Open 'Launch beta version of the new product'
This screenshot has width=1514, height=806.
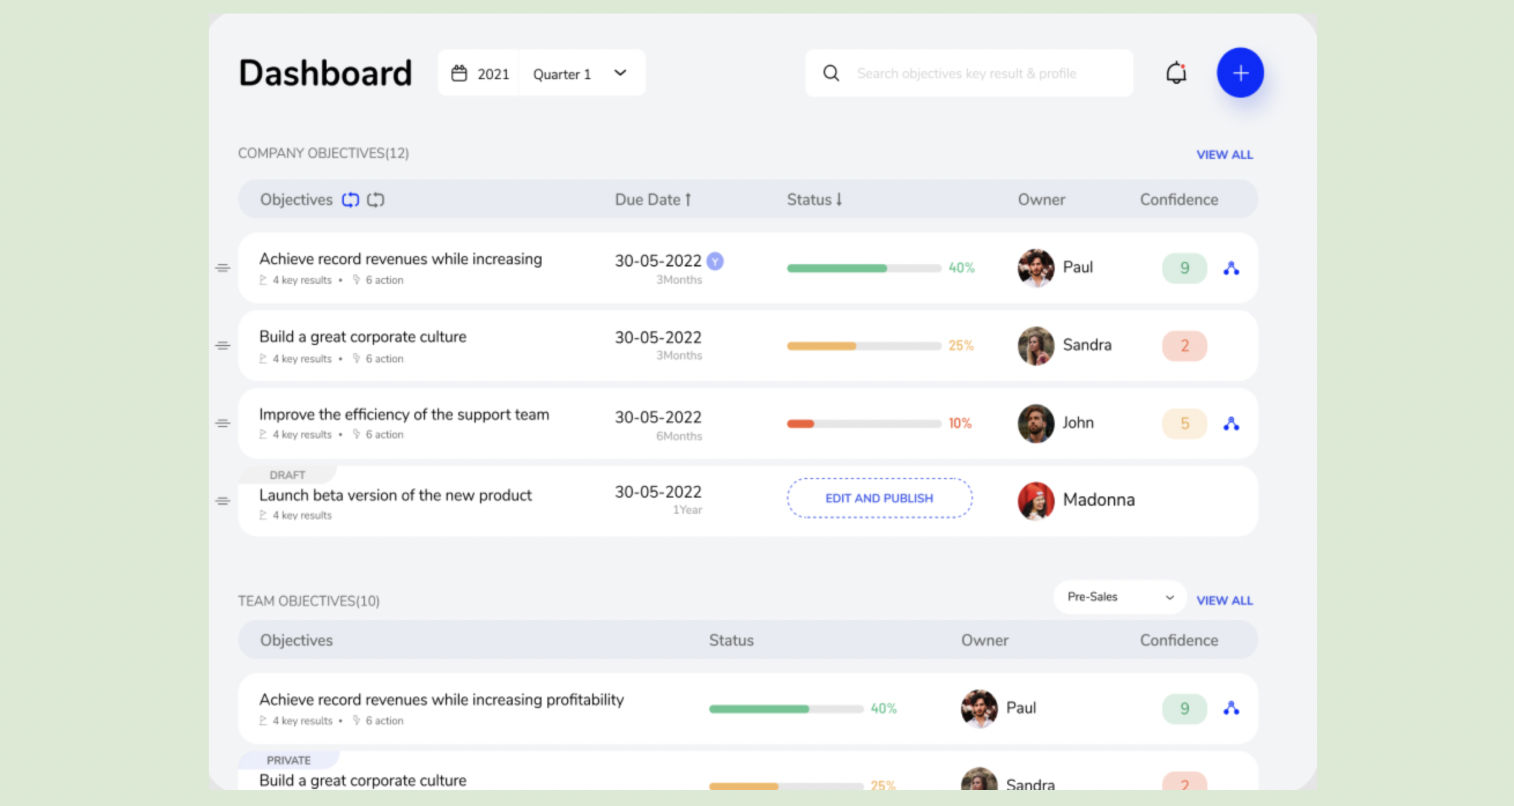point(395,496)
